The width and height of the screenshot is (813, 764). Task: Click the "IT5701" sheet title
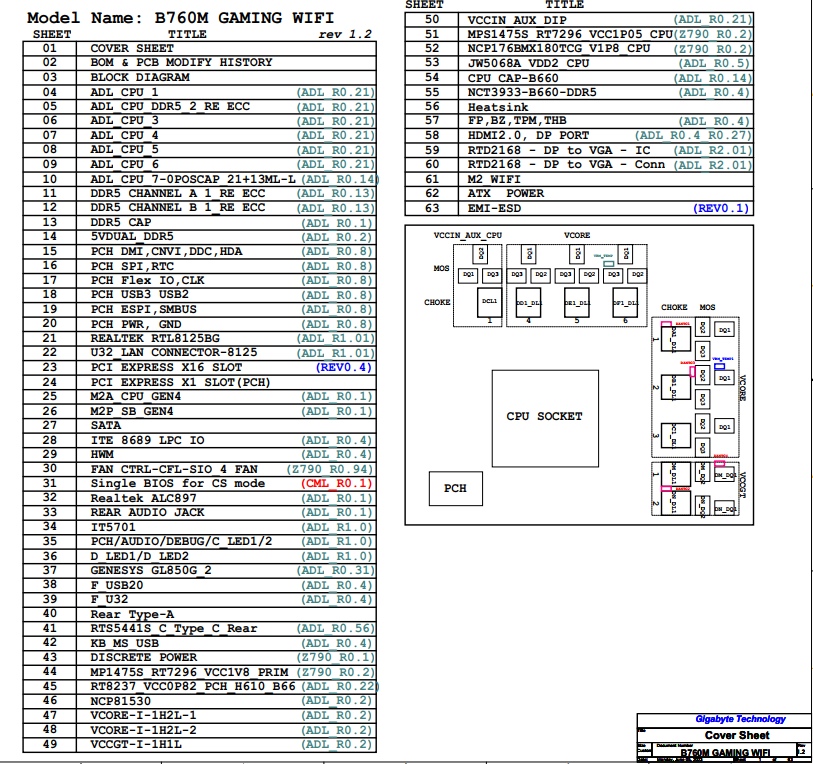point(113,527)
